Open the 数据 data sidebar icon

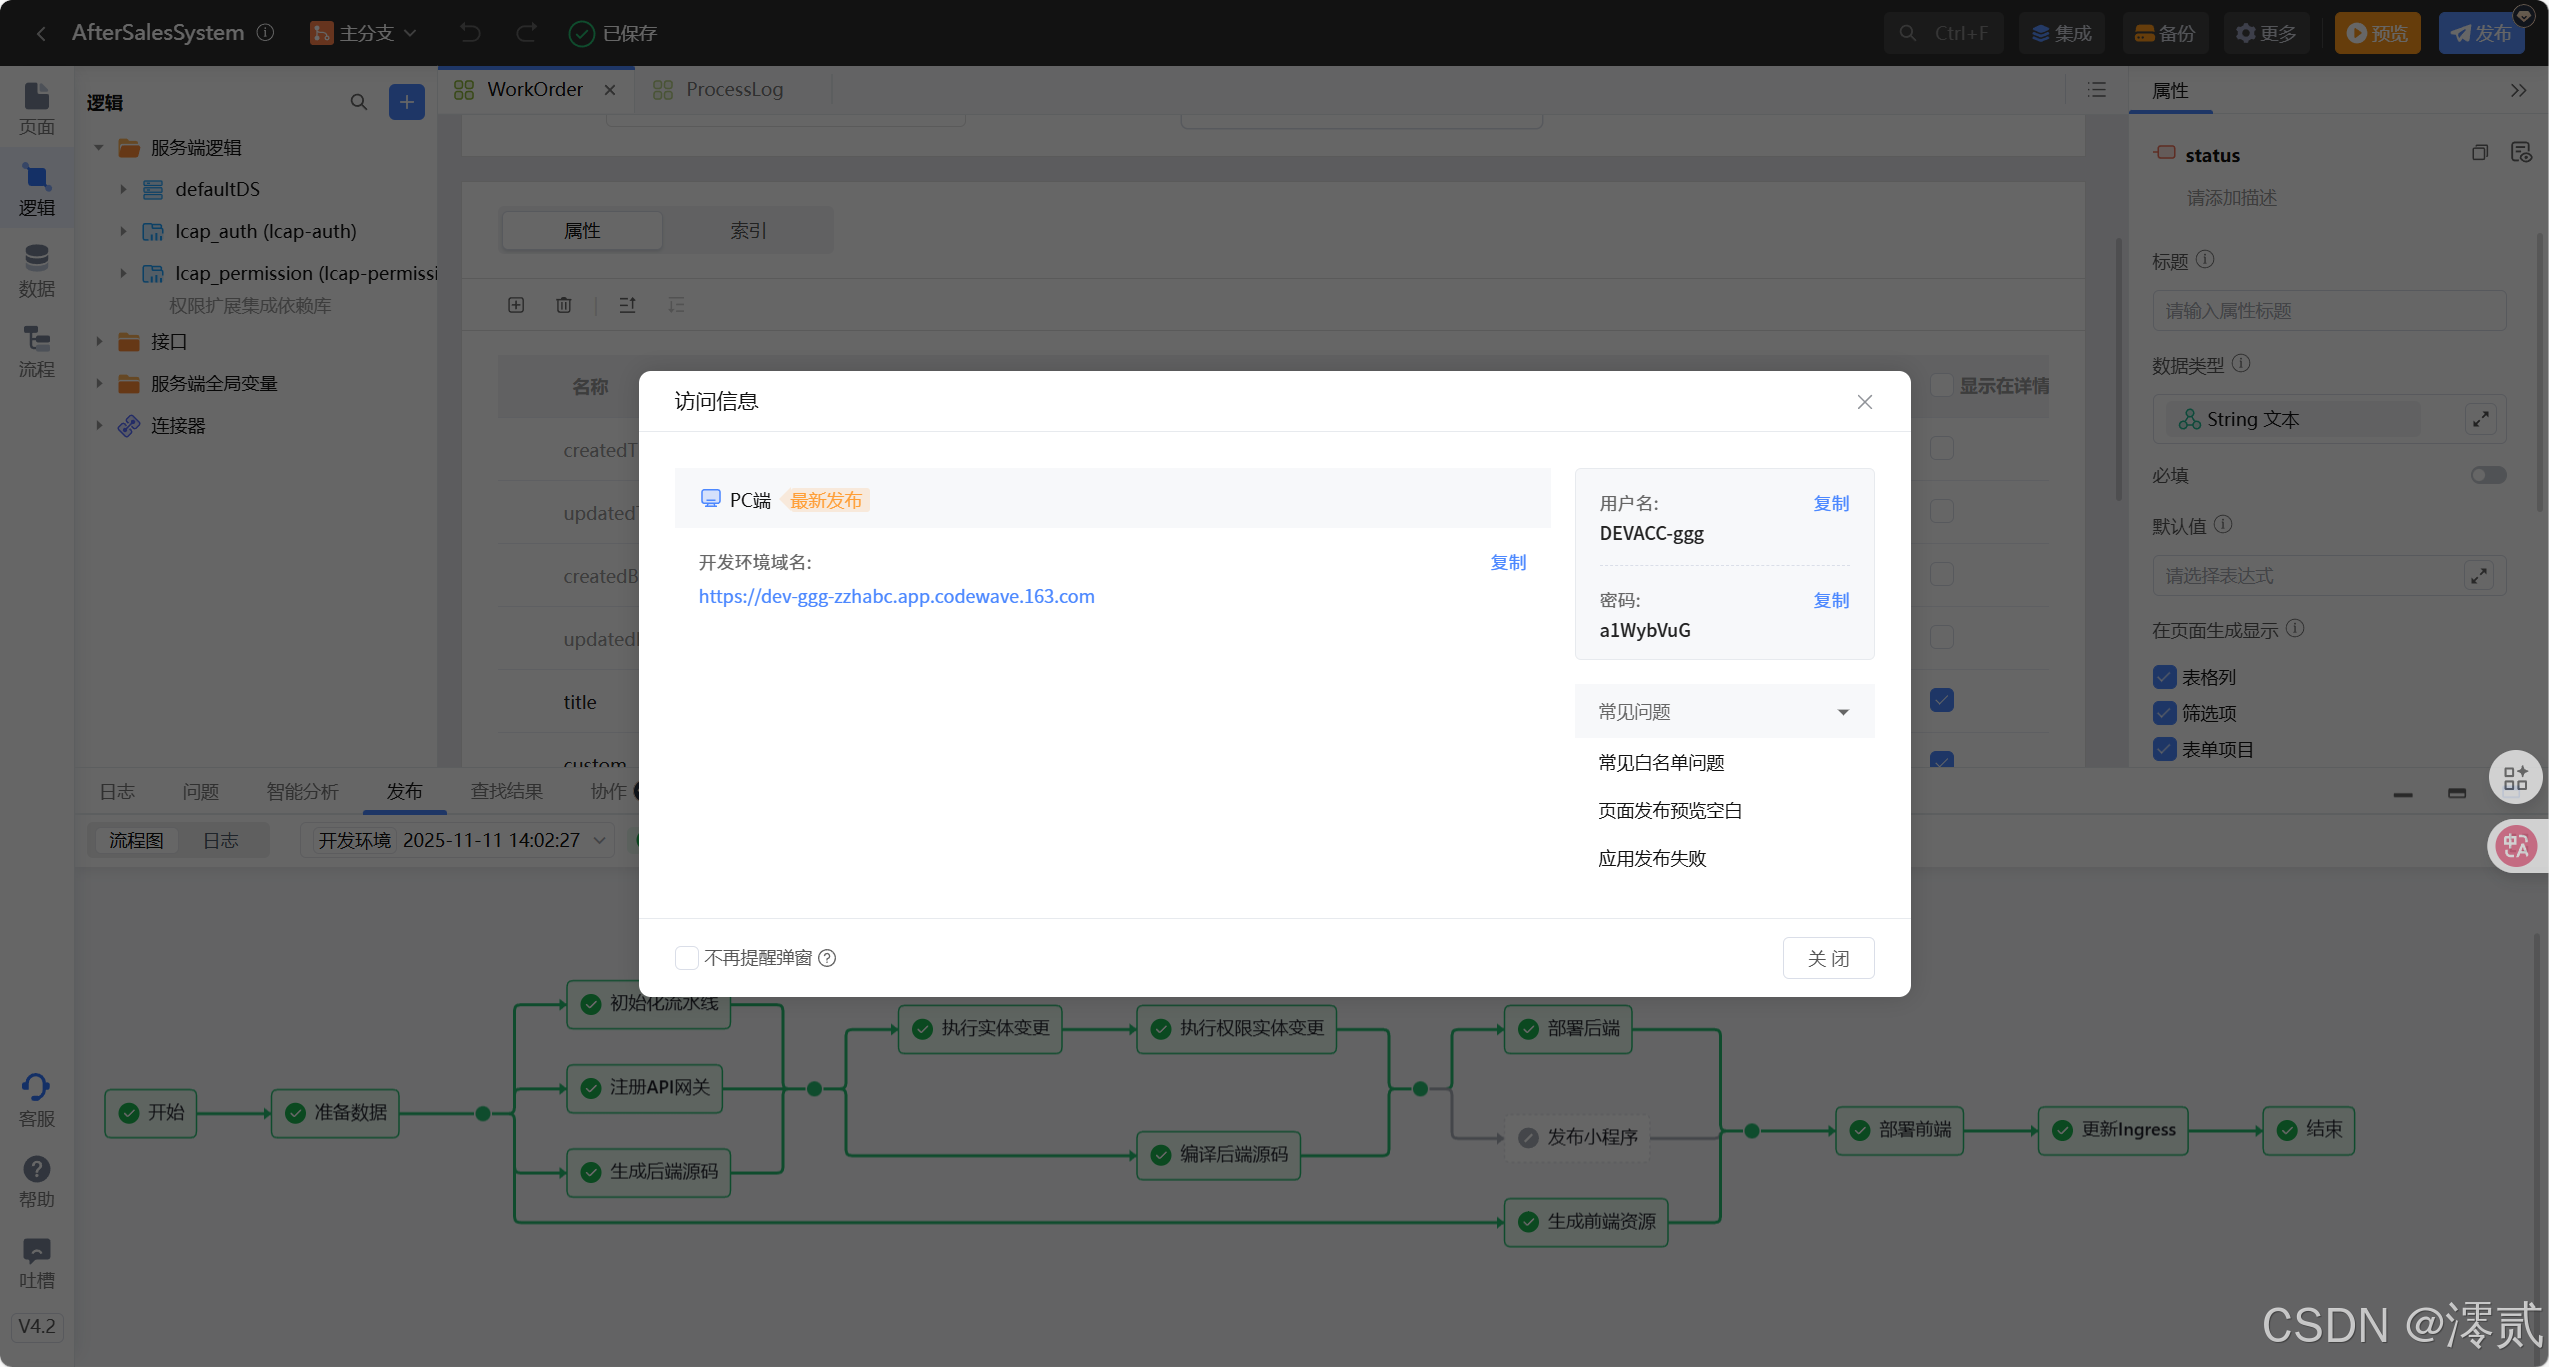pos(36,270)
